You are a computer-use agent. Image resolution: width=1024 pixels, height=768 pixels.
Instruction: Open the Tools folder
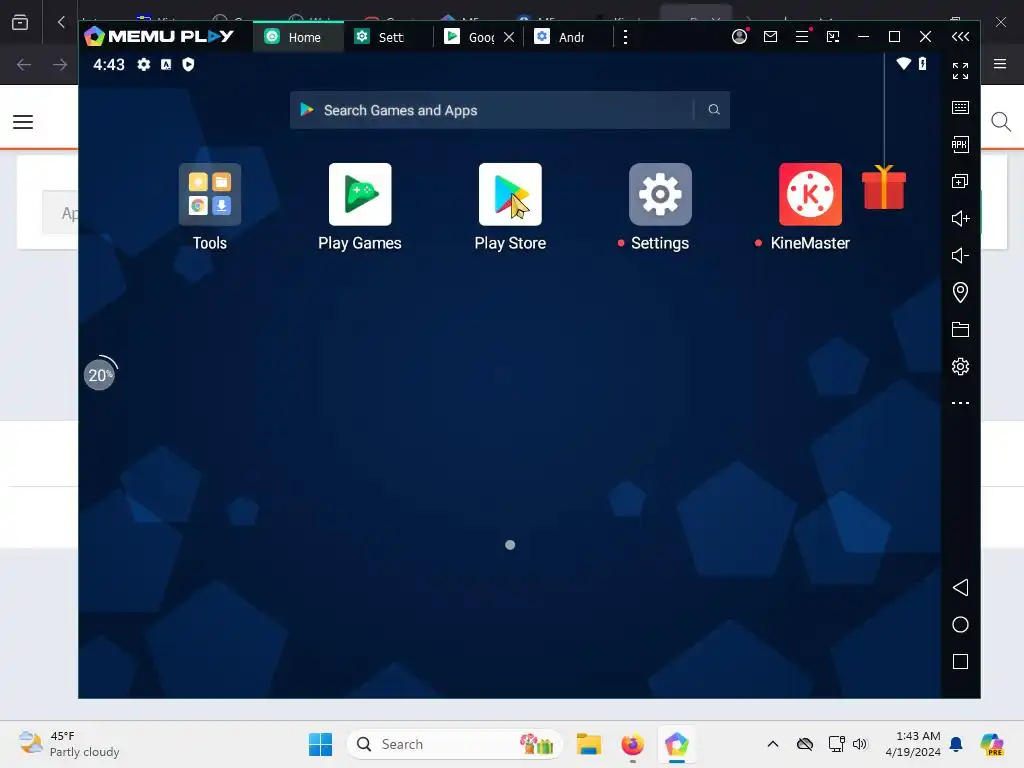coord(210,194)
